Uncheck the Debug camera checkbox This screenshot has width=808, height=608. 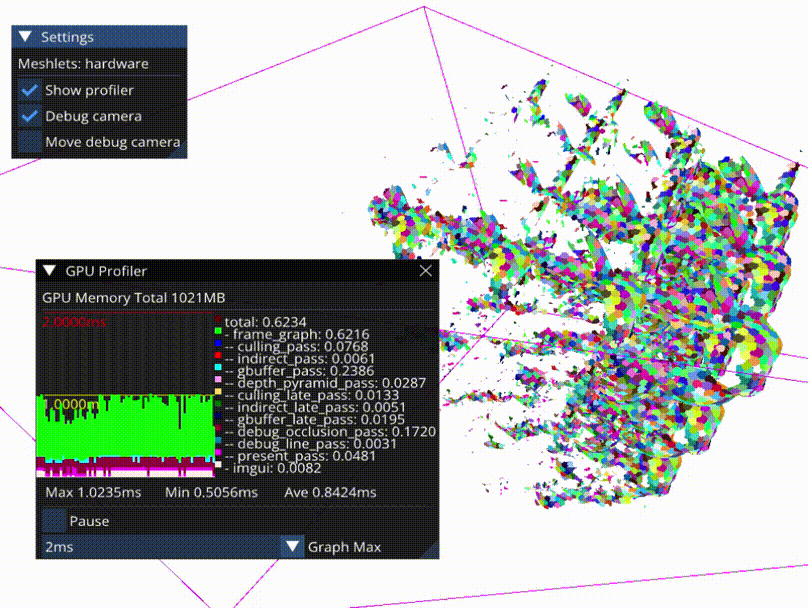[30, 116]
